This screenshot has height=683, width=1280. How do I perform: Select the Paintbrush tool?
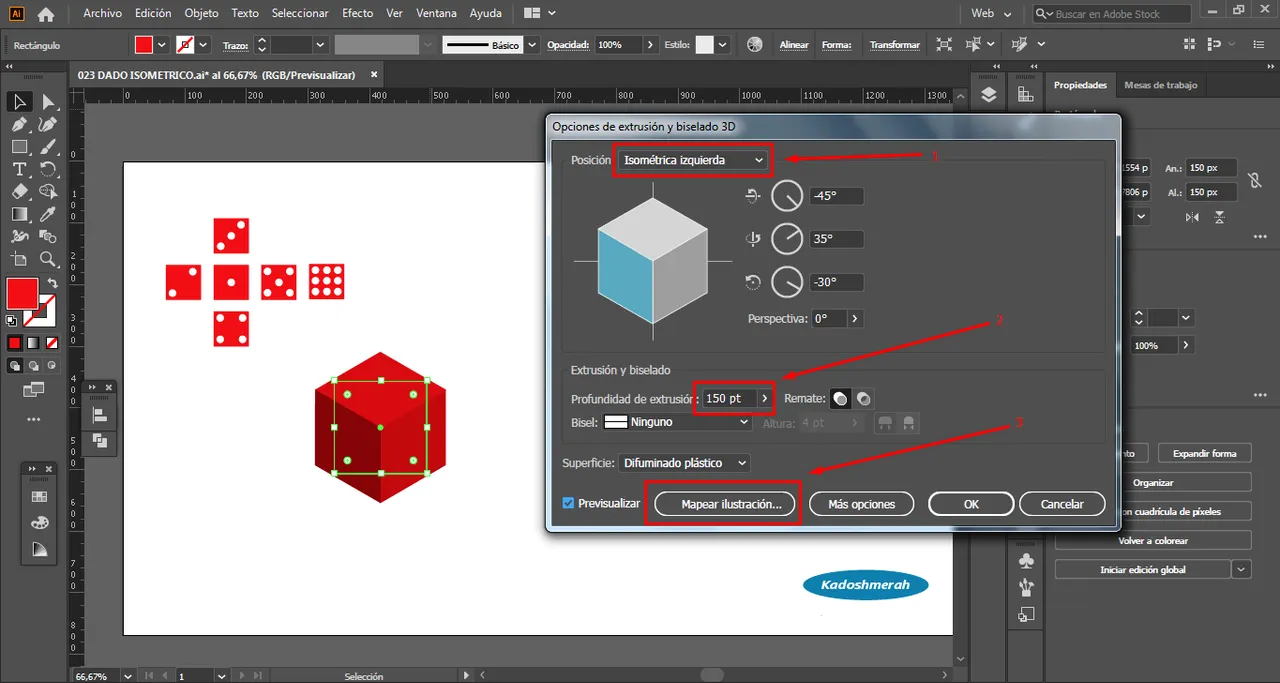(48, 147)
